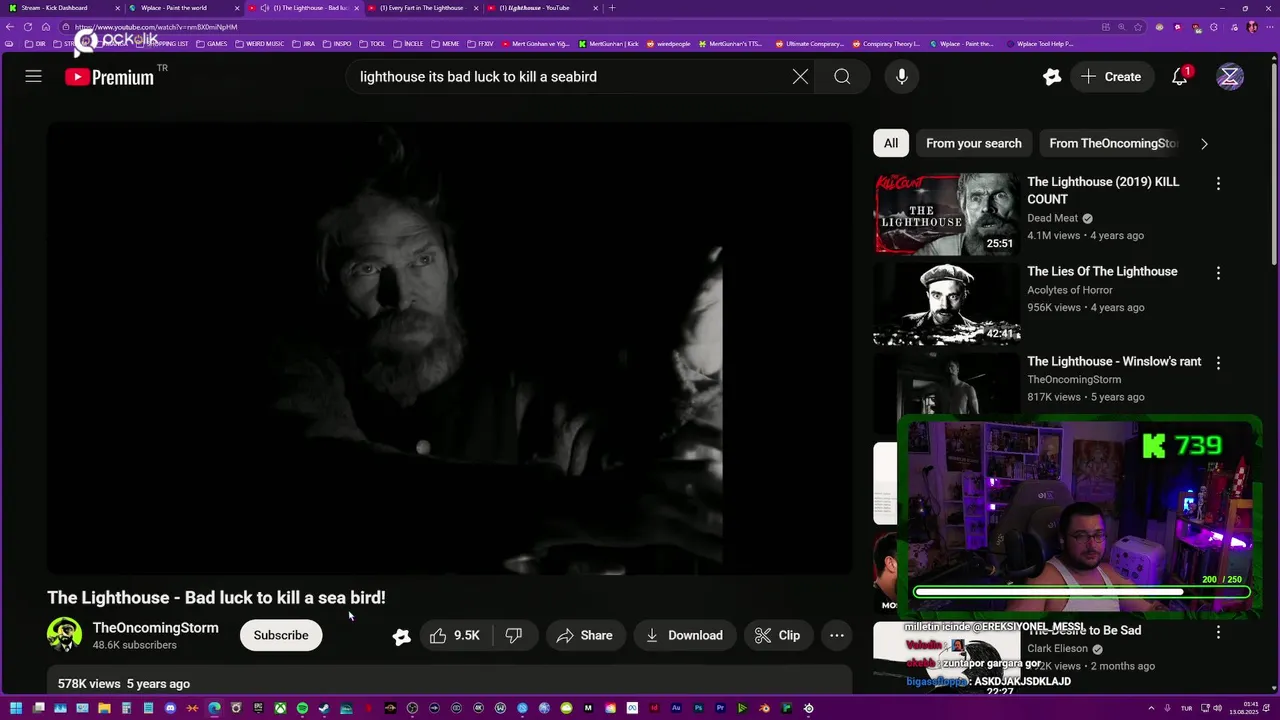
Task: Open The Lies Of The Lighthouse thumbnail
Action: [x=947, y=304]
